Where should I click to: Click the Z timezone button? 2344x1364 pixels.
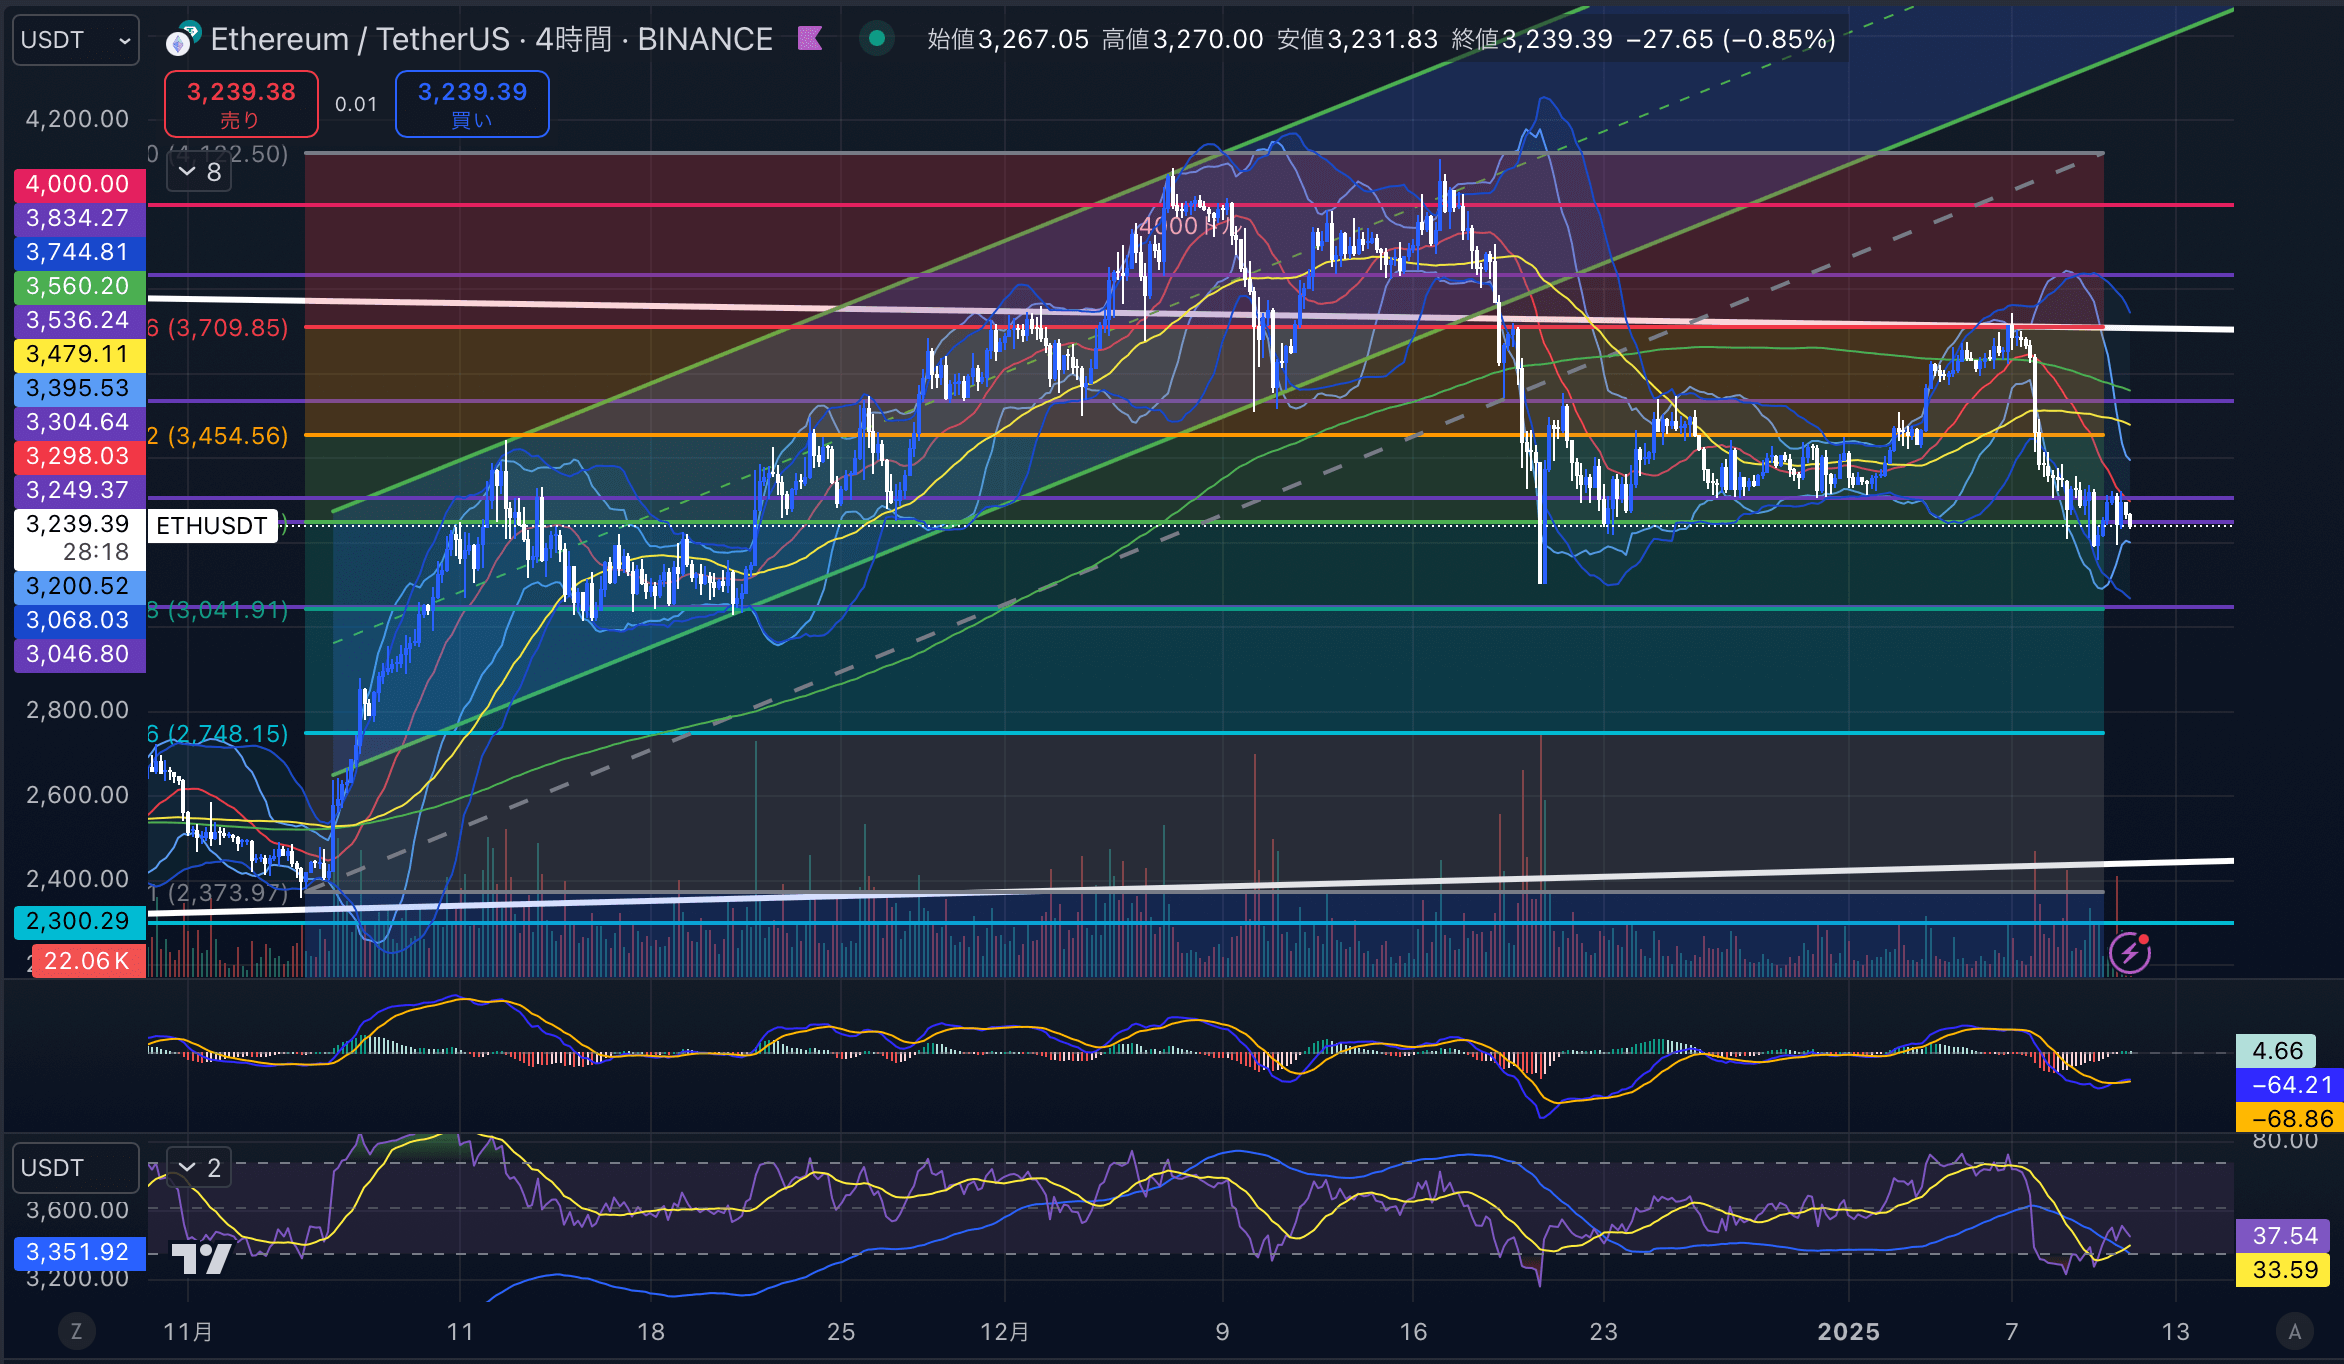(x=76, y=1331)
